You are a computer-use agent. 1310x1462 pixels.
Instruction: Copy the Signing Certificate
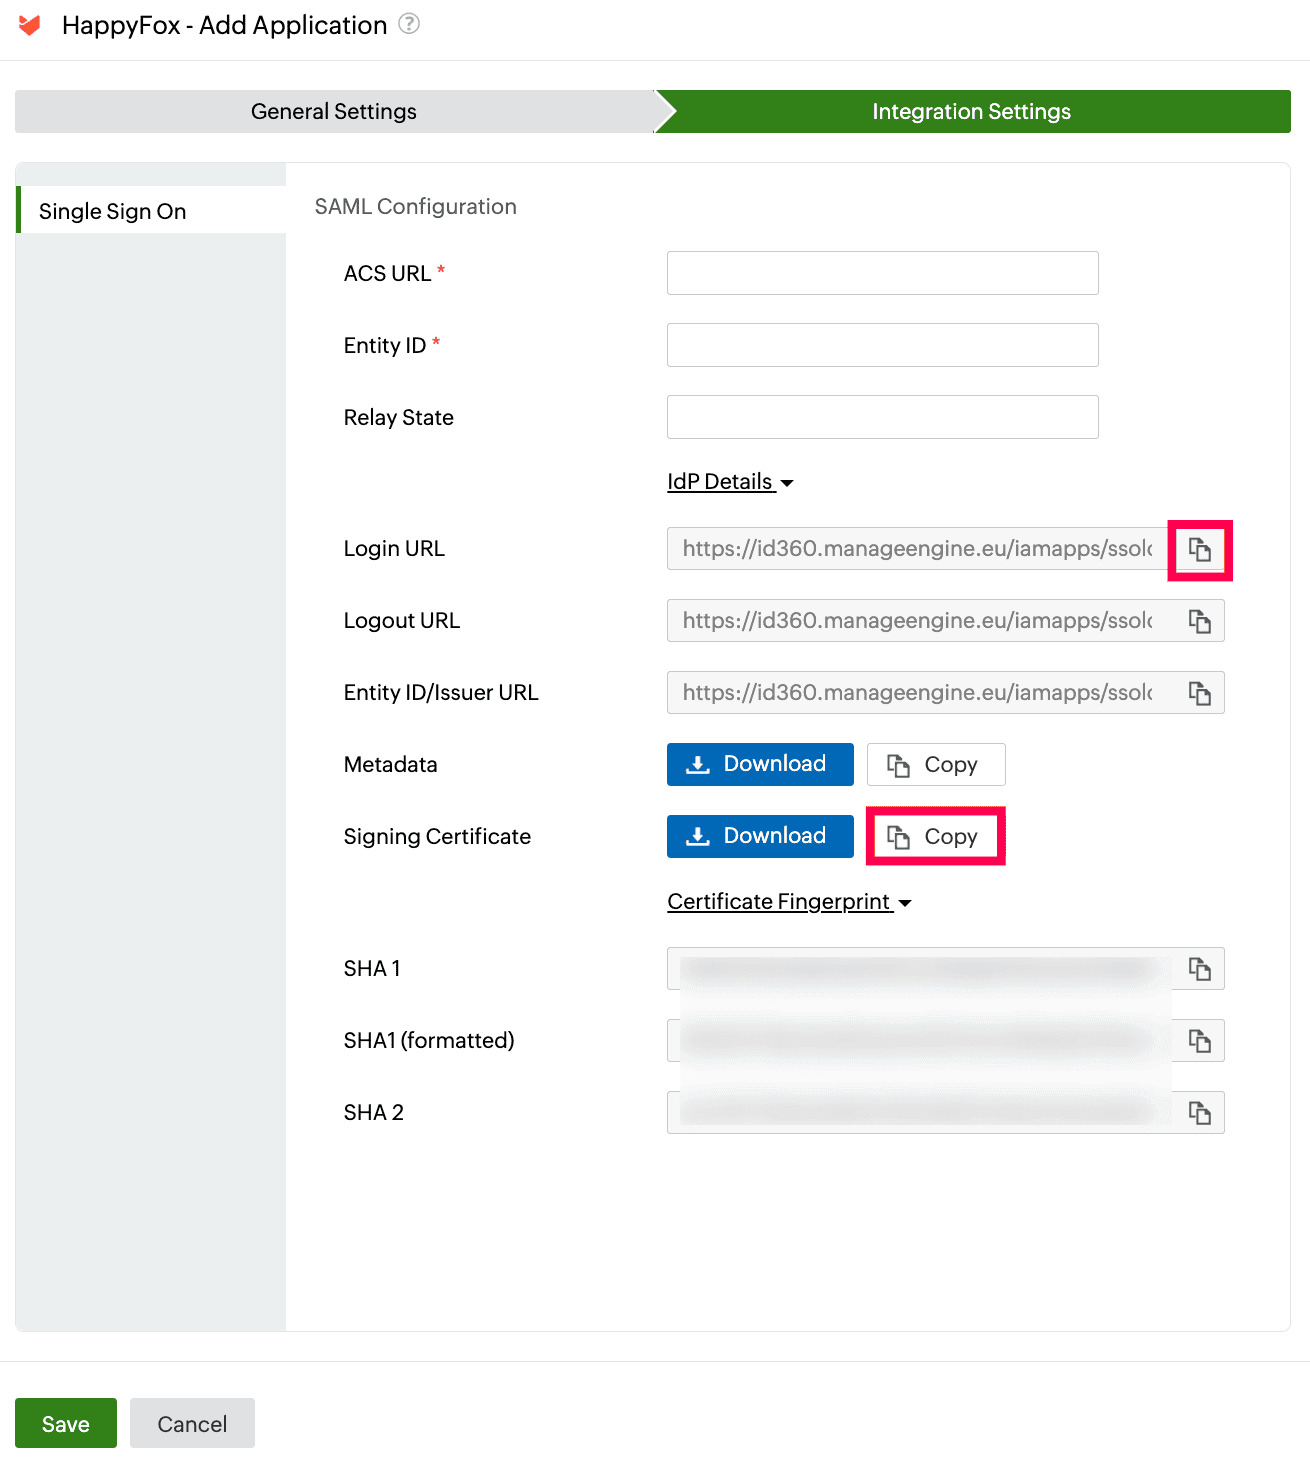[936, 836]
